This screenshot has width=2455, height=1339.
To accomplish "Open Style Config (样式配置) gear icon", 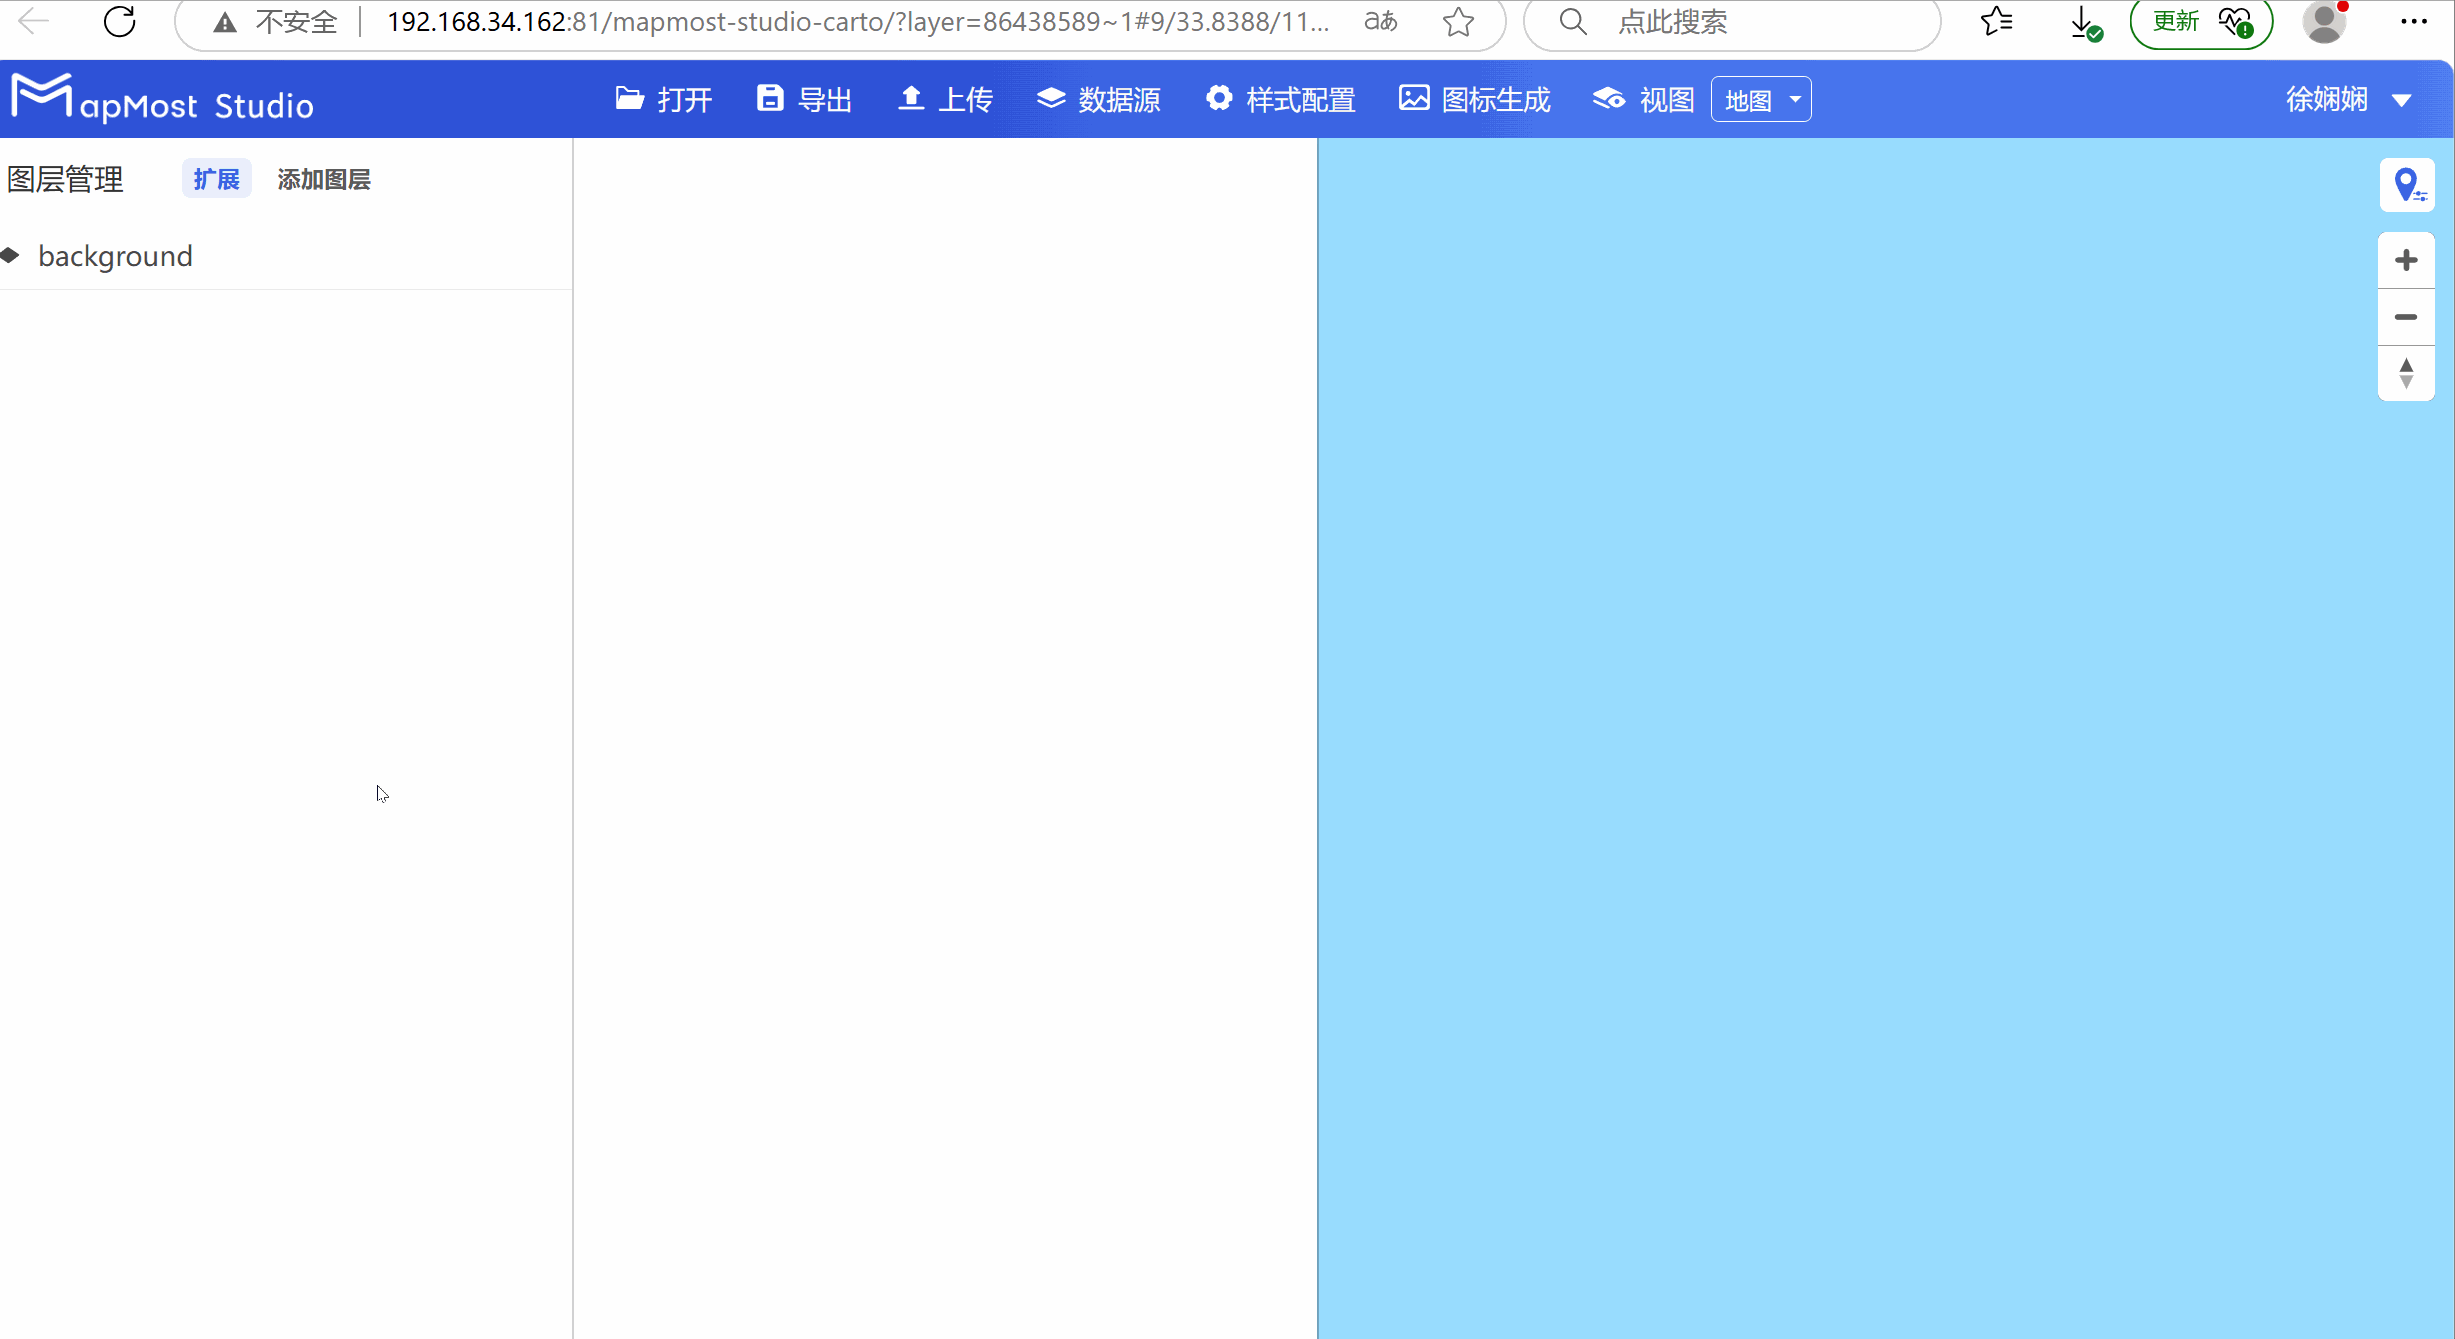I will pos(1219,98).
